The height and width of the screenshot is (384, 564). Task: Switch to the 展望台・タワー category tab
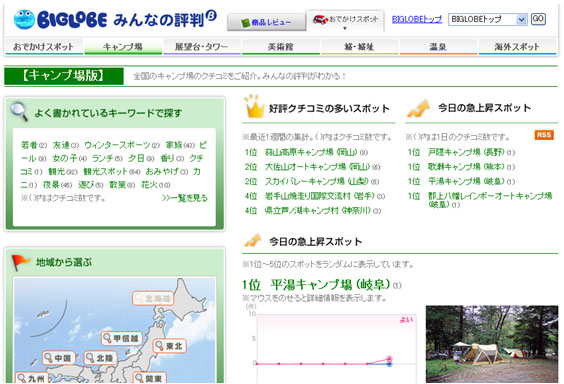[x=201, y=47]
